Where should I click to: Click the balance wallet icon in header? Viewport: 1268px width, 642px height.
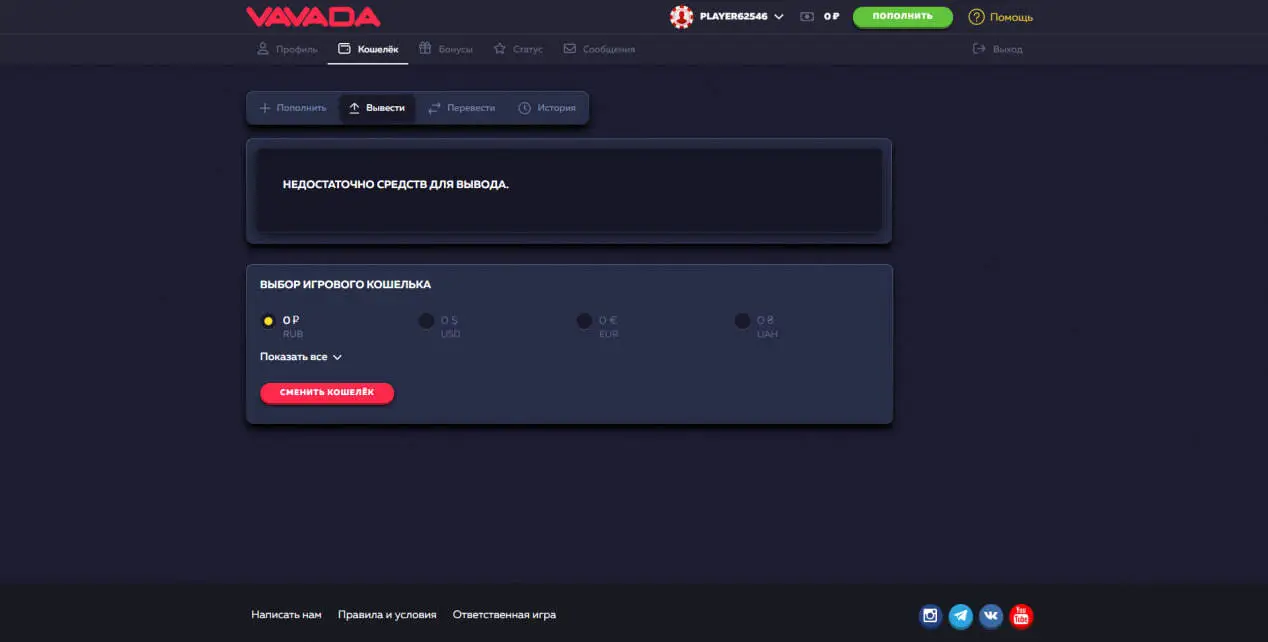coord(807,17)
